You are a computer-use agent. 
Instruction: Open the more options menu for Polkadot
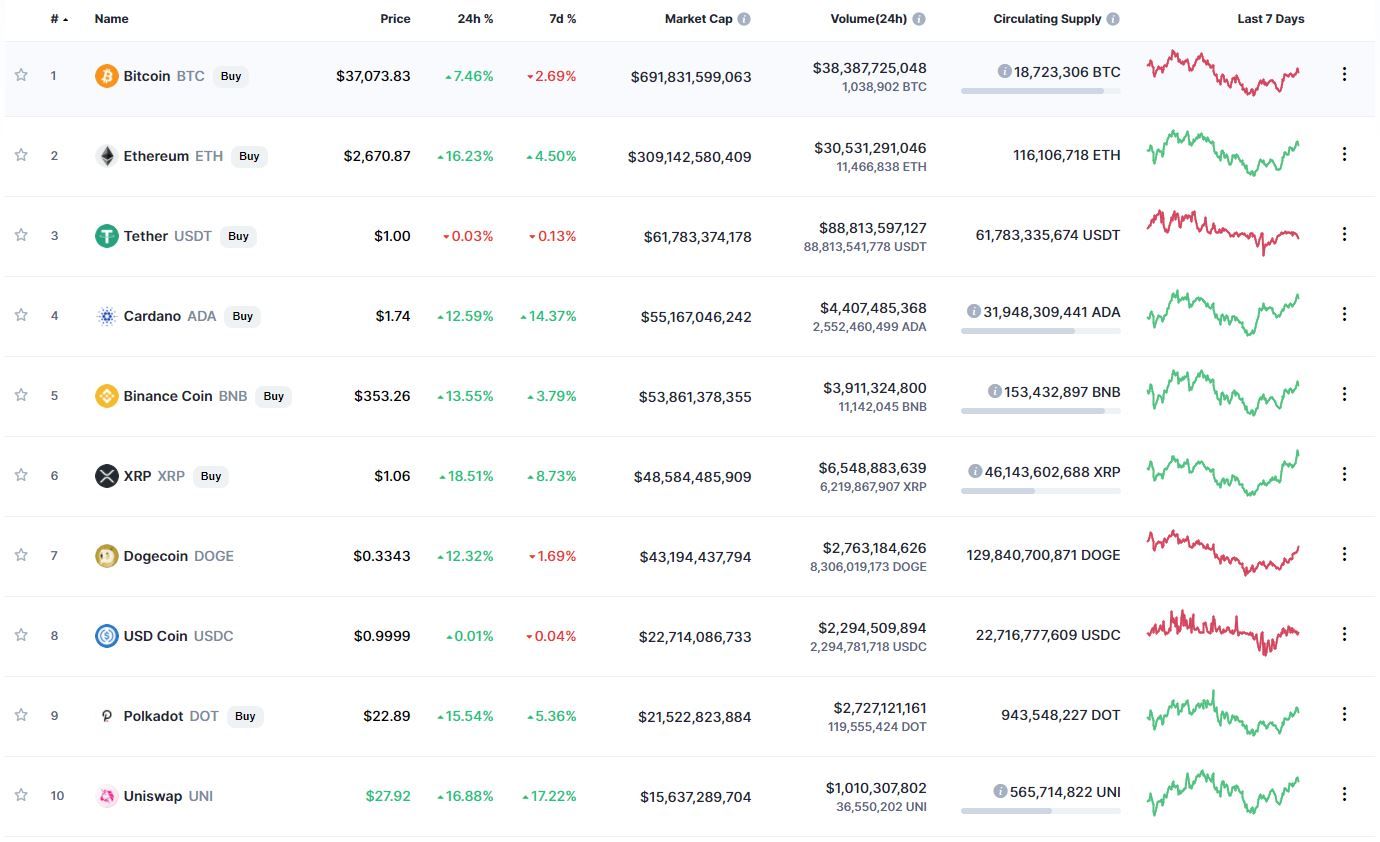pos(1344,714)
